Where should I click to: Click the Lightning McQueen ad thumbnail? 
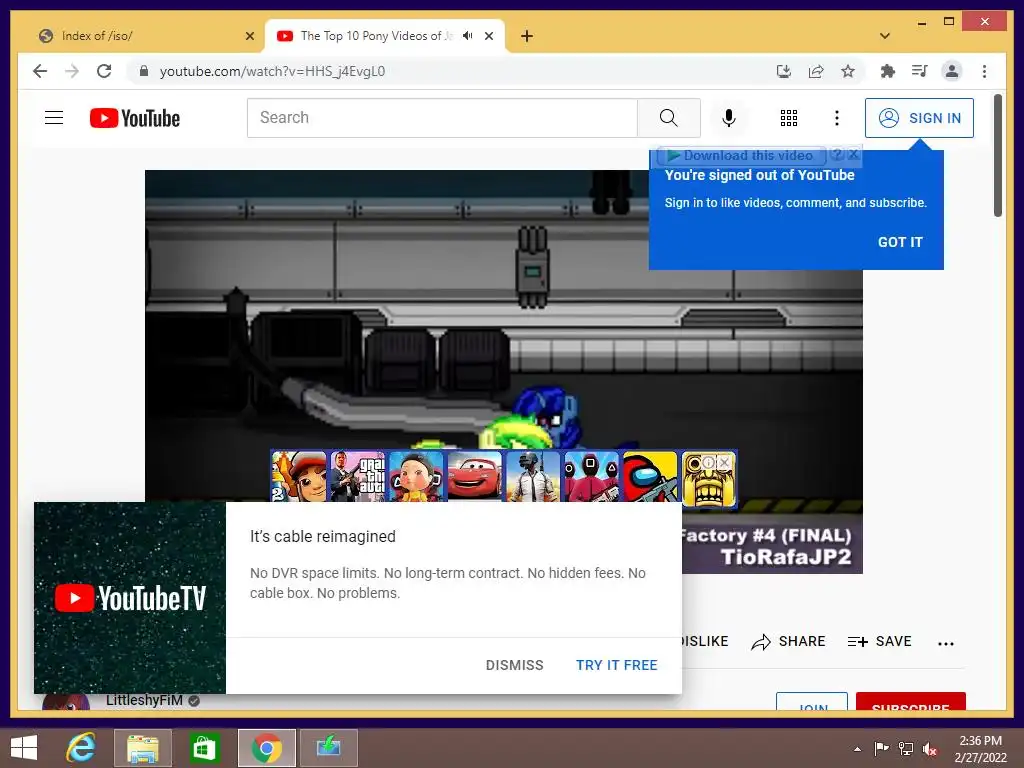pyautogui.click(x=475, y=476)
